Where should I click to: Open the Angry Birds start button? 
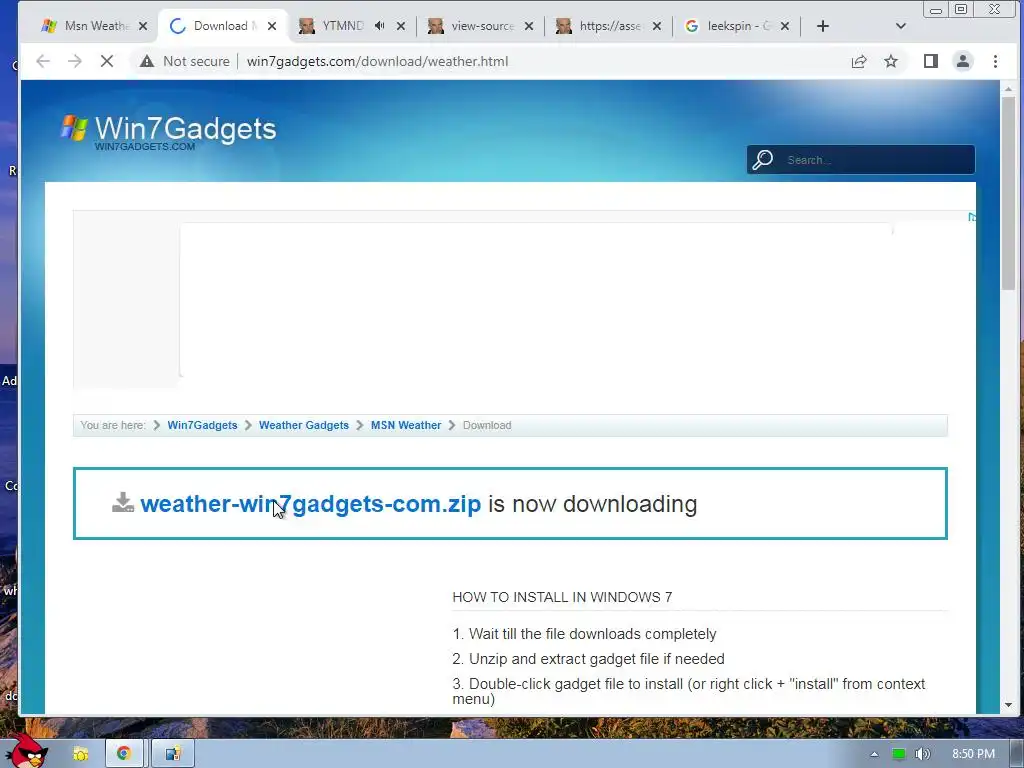coord(26,751)
